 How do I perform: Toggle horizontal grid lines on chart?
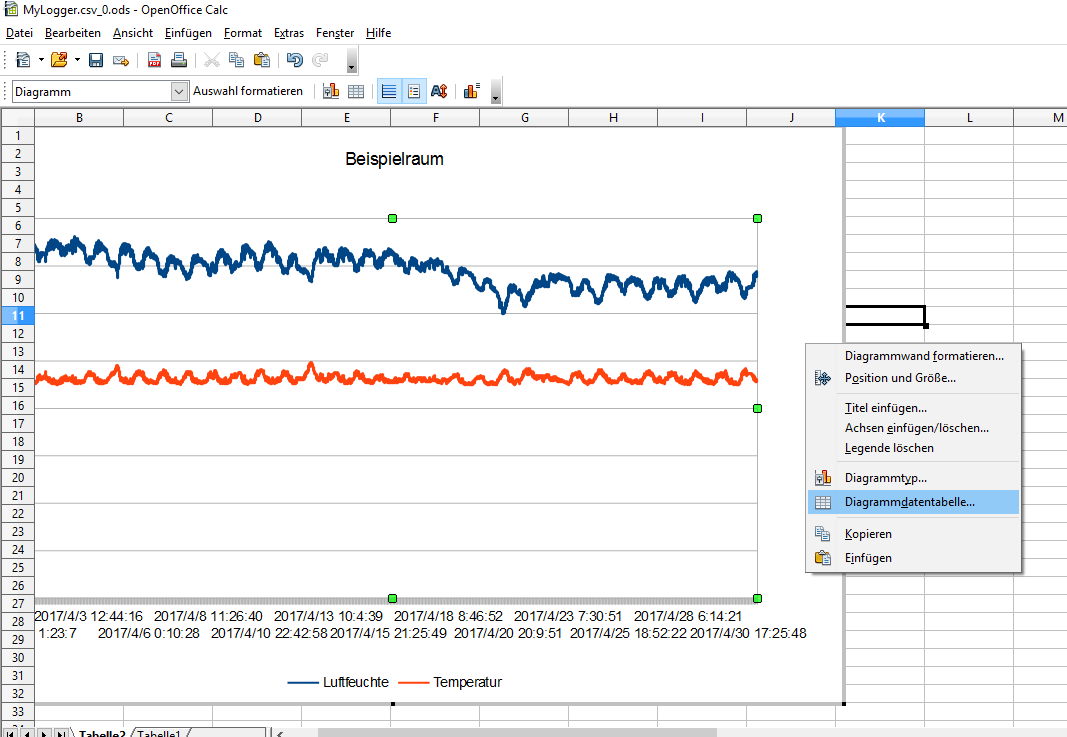pyautogui.click(x=389, y=91)
